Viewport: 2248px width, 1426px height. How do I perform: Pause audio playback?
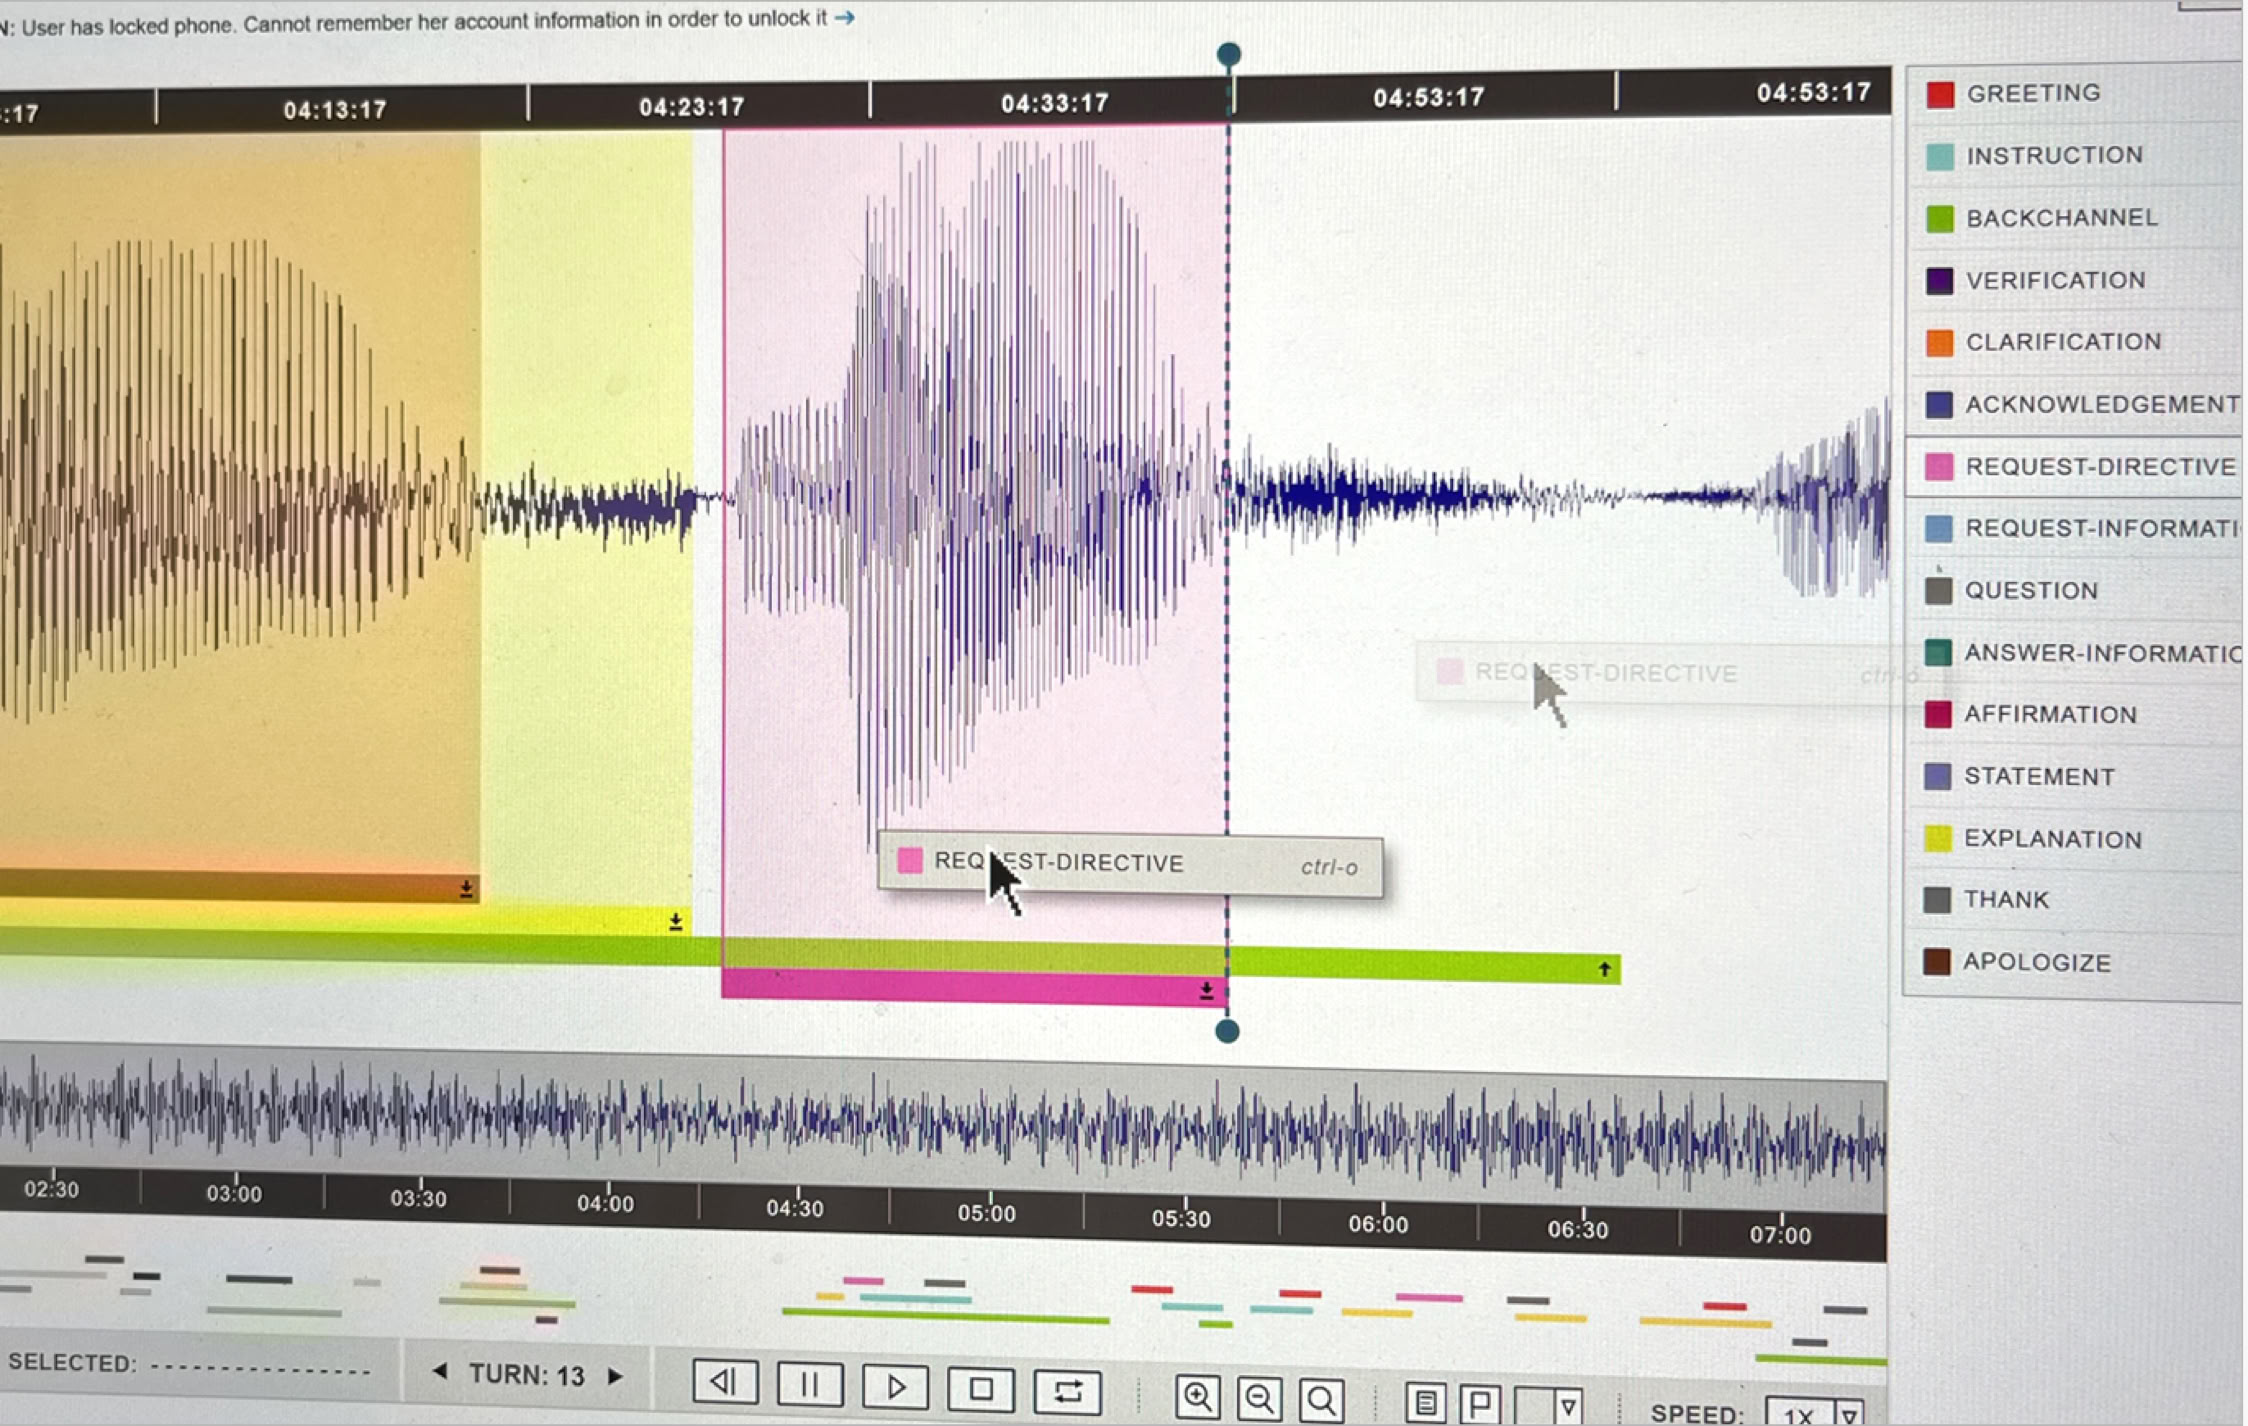[810, 1385]
